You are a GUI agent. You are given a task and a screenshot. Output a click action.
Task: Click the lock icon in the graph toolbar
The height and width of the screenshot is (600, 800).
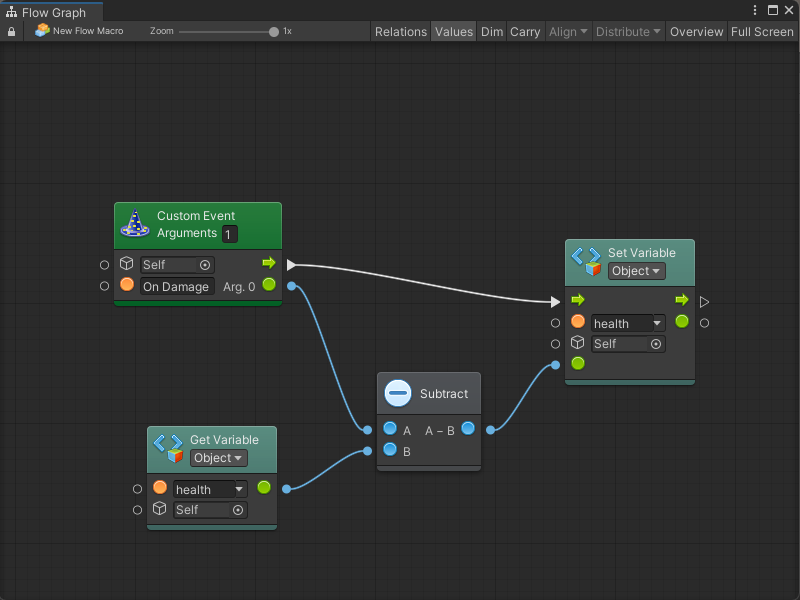point(12,32)
